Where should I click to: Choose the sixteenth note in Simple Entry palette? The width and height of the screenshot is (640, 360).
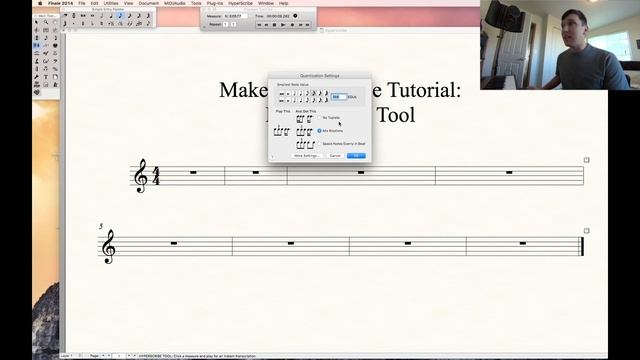(129, 15)
